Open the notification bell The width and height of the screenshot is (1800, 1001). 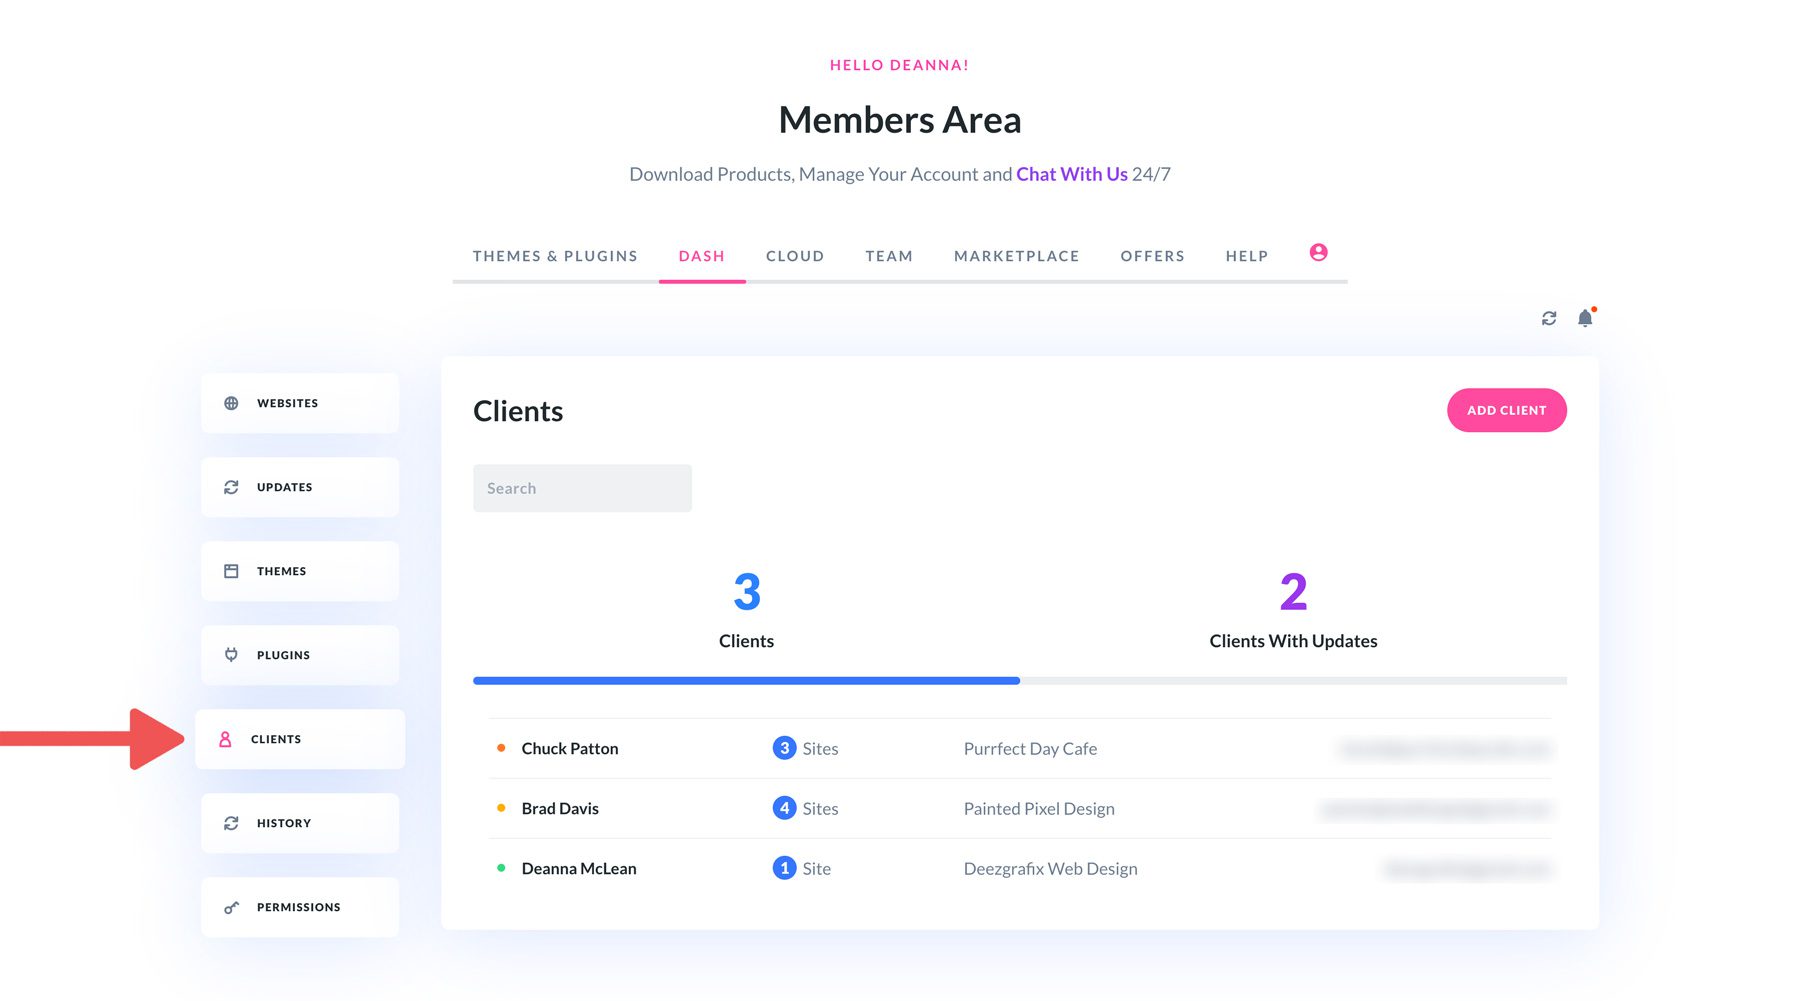click(x=1584, y=318)
